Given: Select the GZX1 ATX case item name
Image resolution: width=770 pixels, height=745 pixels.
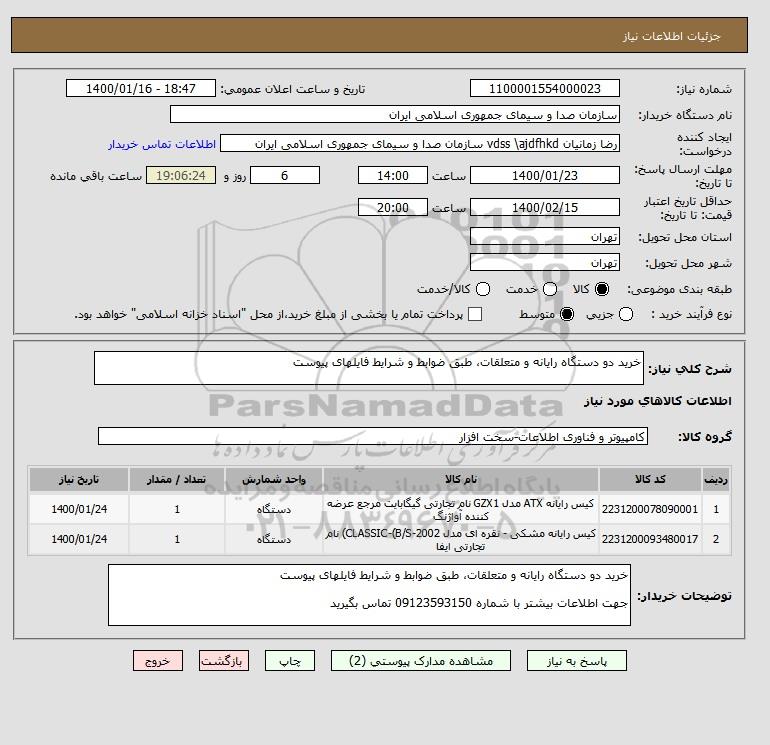Looking at the screenshot, I should pos(461,509).
